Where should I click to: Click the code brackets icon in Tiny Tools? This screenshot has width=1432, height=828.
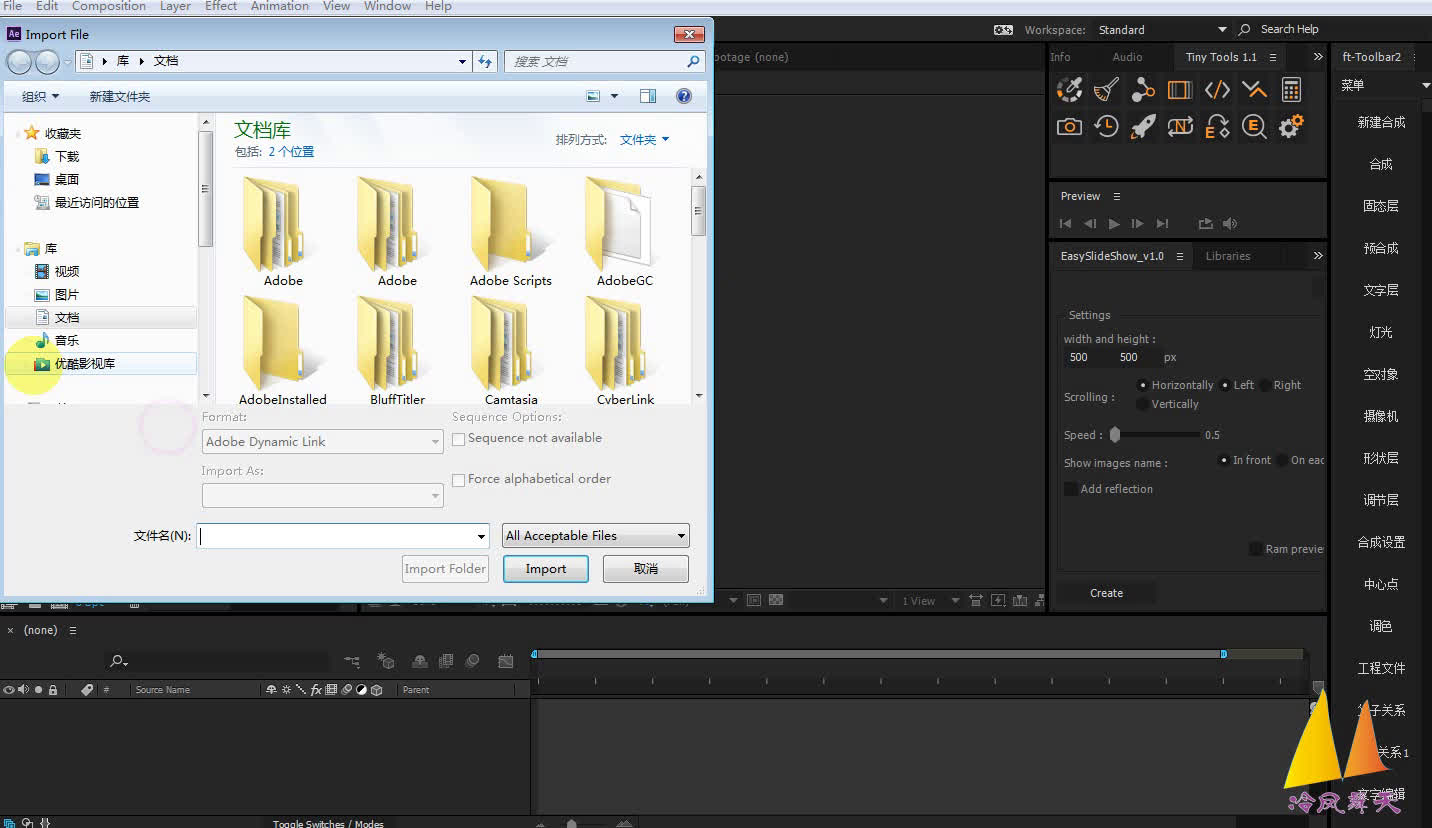[1217, 90]
